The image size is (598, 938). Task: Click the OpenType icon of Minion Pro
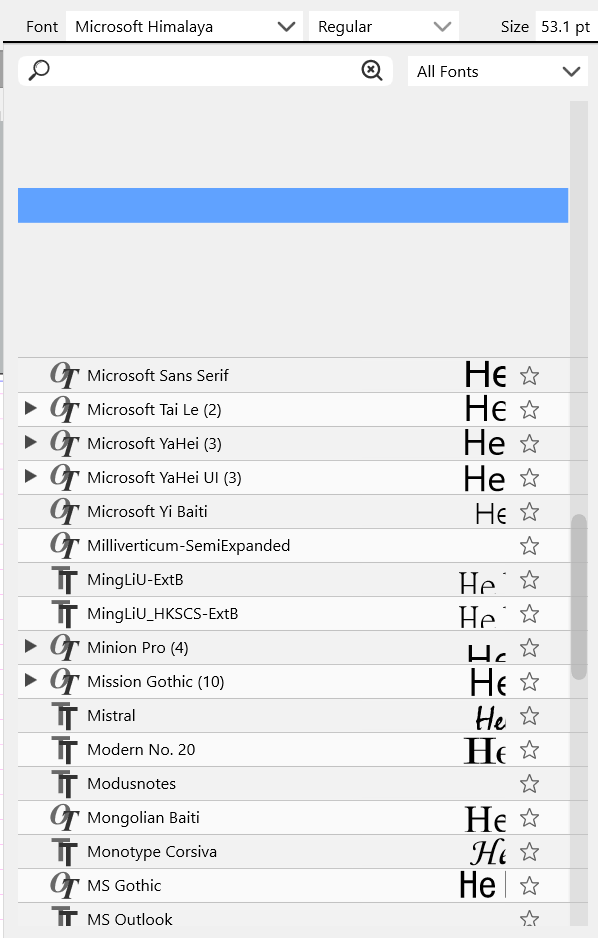[x=64, y=648]
